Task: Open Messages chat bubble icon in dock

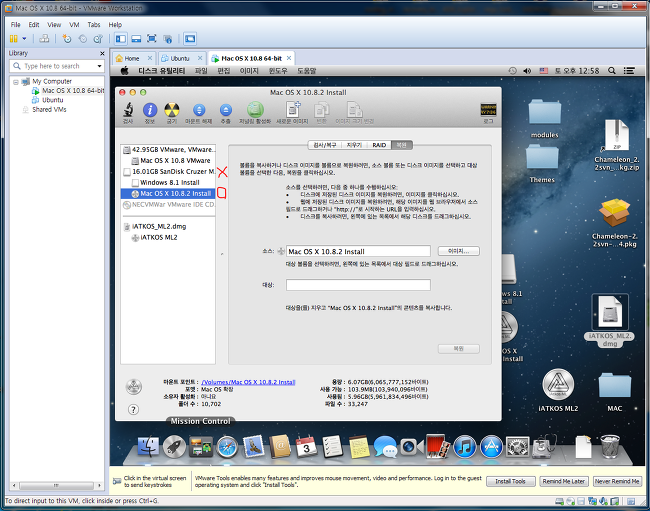Action: 385,447
